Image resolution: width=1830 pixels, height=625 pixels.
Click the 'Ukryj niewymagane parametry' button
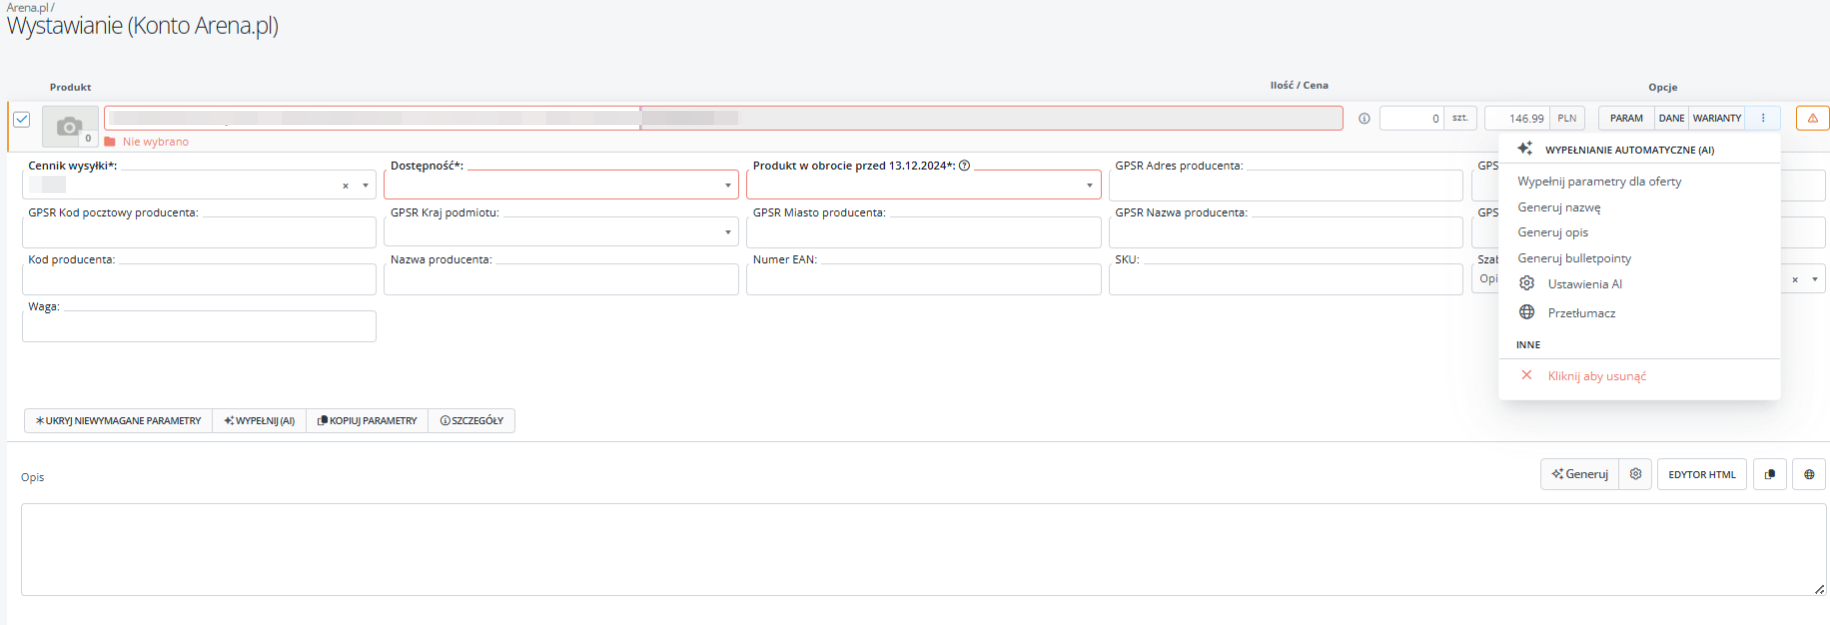coord(118,421)
